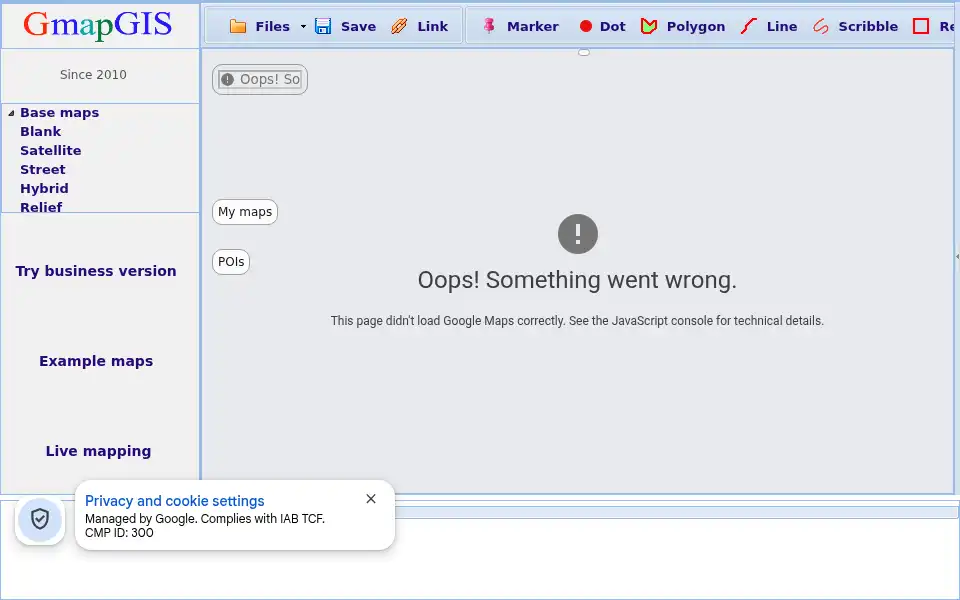Collapse the Base maps tree
Viewport: 960px width, 600px height.
[11, 113]
